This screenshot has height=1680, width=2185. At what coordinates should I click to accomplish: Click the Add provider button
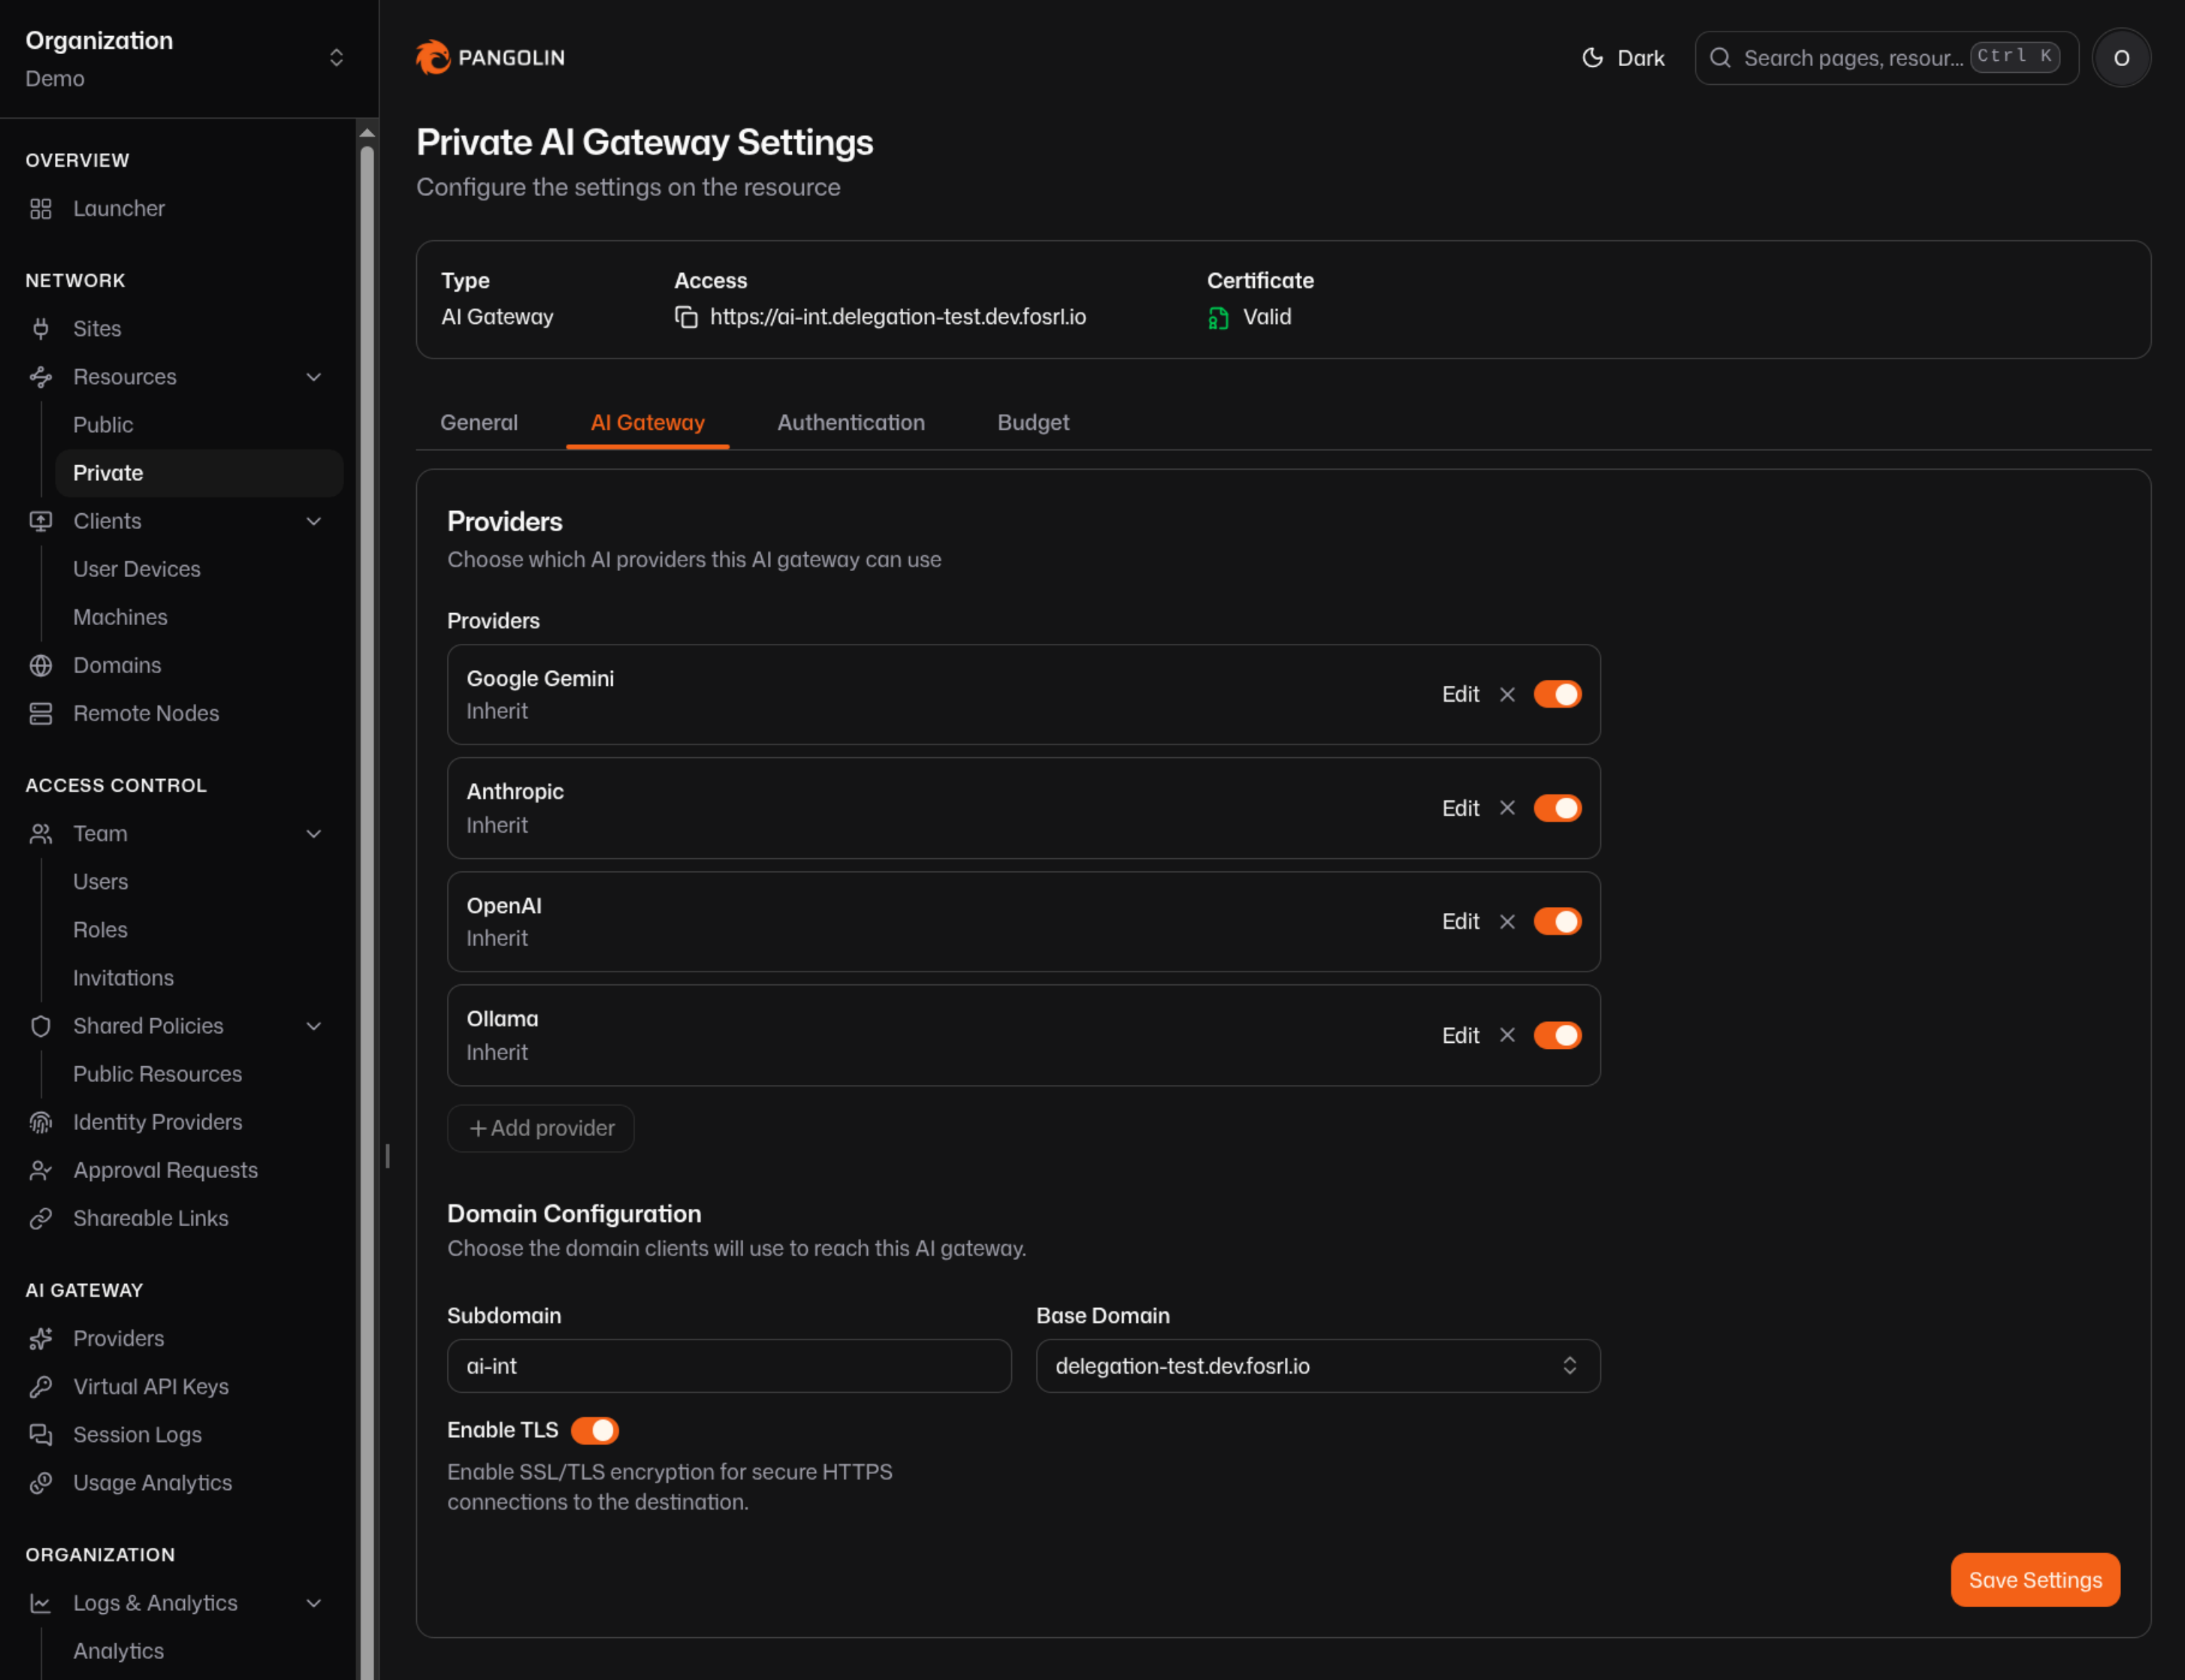coord(541,1128)
